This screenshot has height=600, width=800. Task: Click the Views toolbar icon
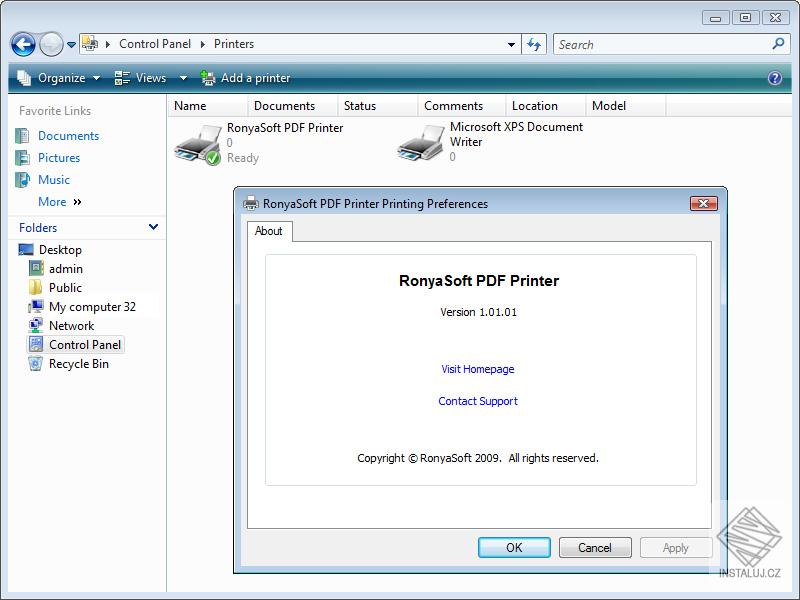pos(122,78)
